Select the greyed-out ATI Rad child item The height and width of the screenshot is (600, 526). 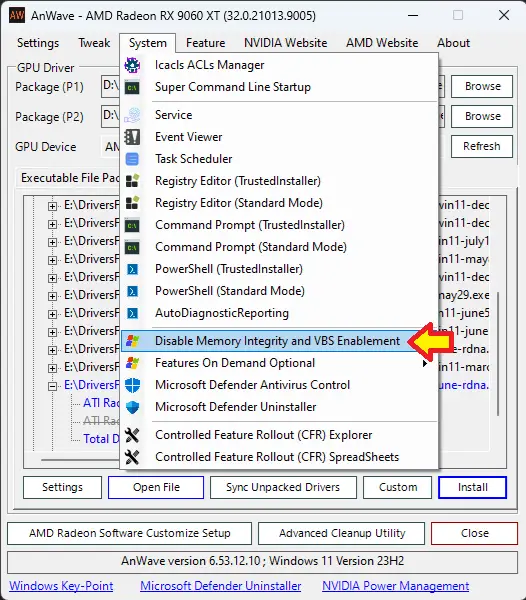click(x=101, y=421)
